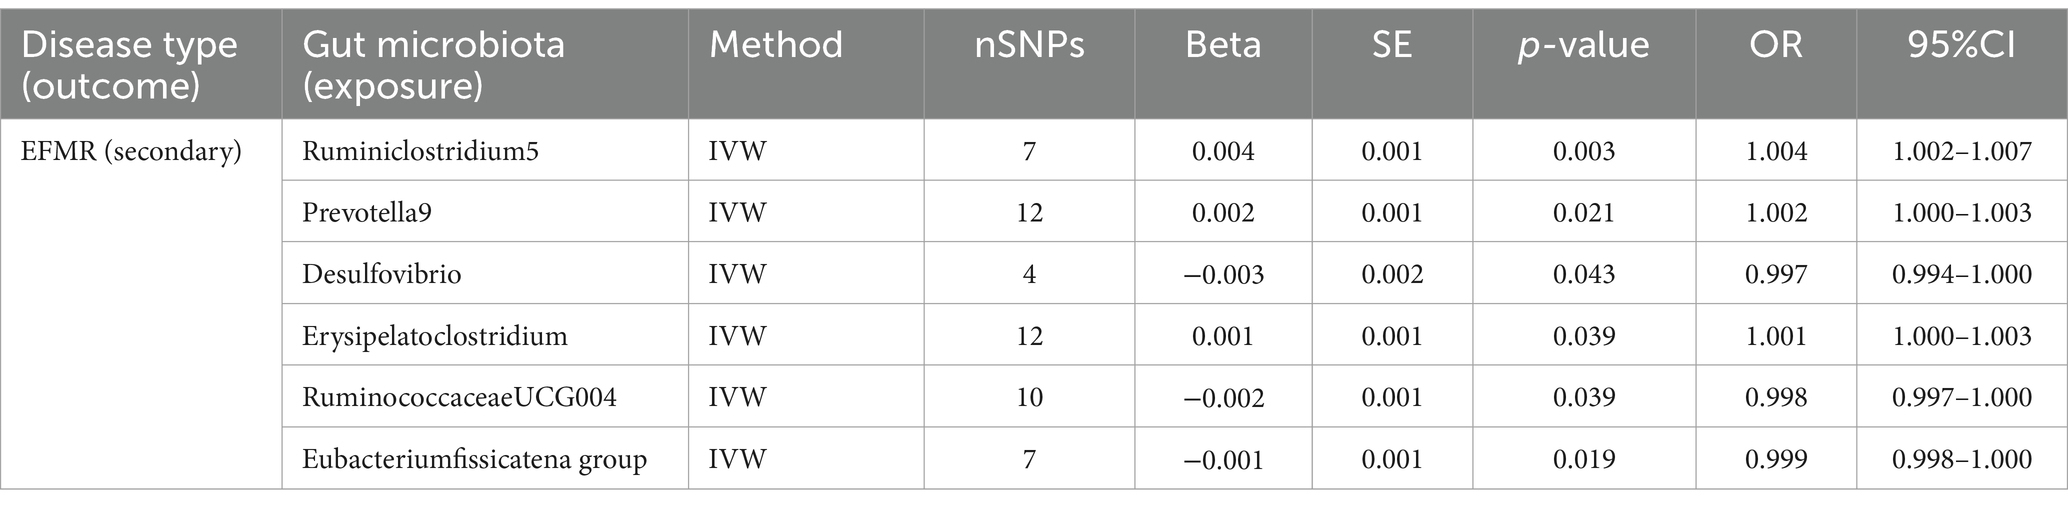The image size is (2068, 507).
Task: Select the Method column header
Action: tap(776, 44)
